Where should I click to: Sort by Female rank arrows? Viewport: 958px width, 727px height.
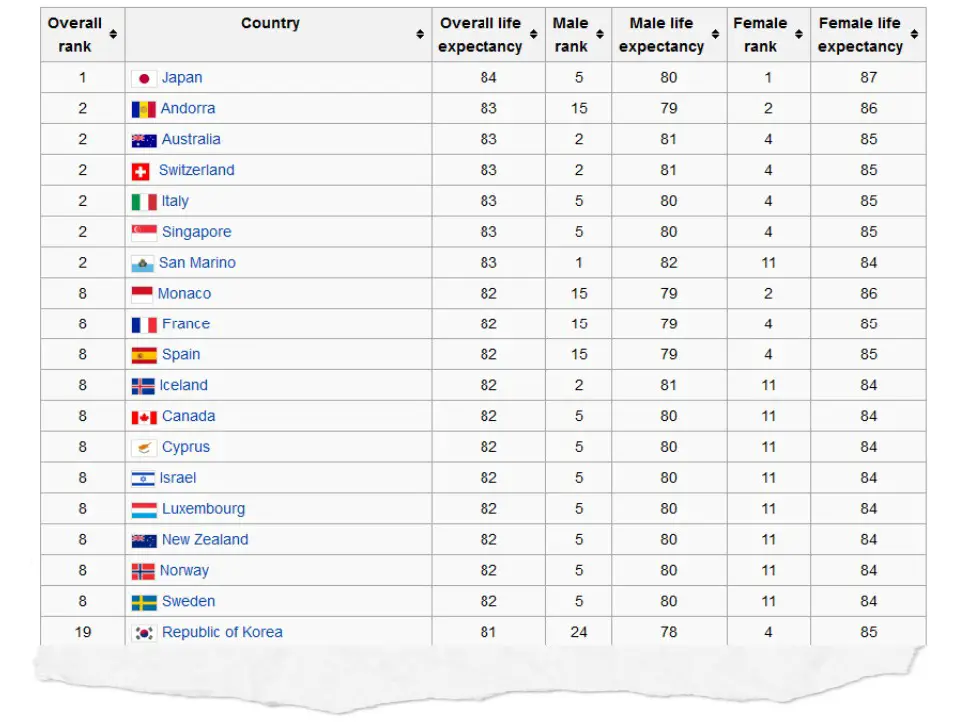(799, 34)
